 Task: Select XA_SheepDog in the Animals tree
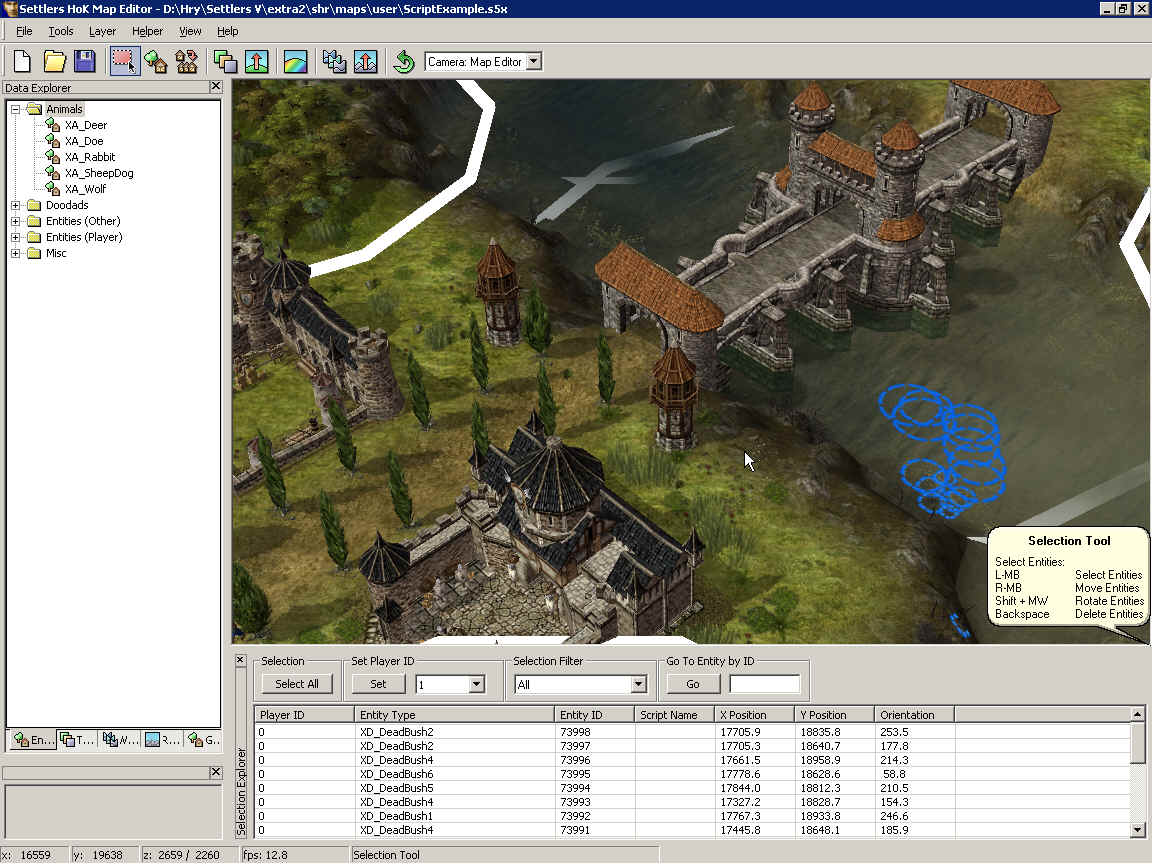(99, 173)
